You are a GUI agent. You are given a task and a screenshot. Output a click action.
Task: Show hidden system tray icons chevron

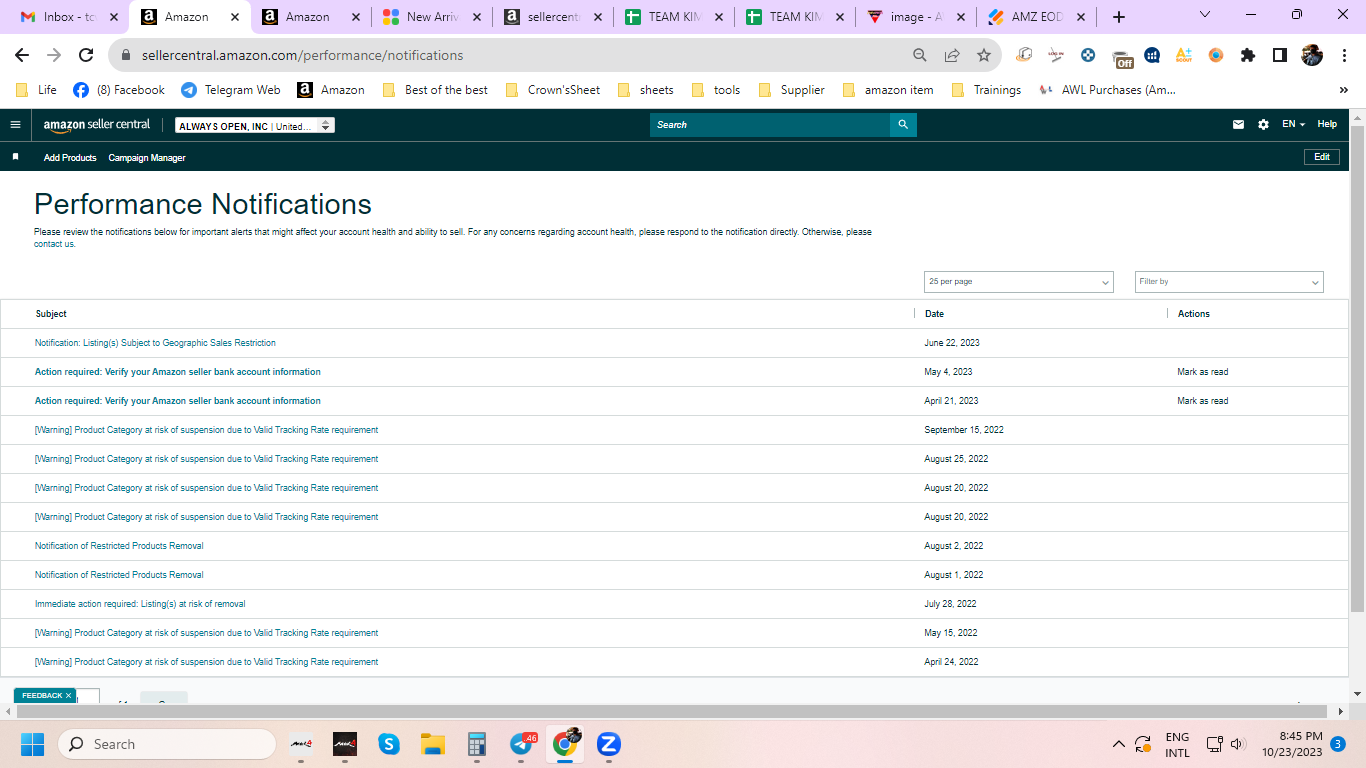click(x=1119, y=744)
